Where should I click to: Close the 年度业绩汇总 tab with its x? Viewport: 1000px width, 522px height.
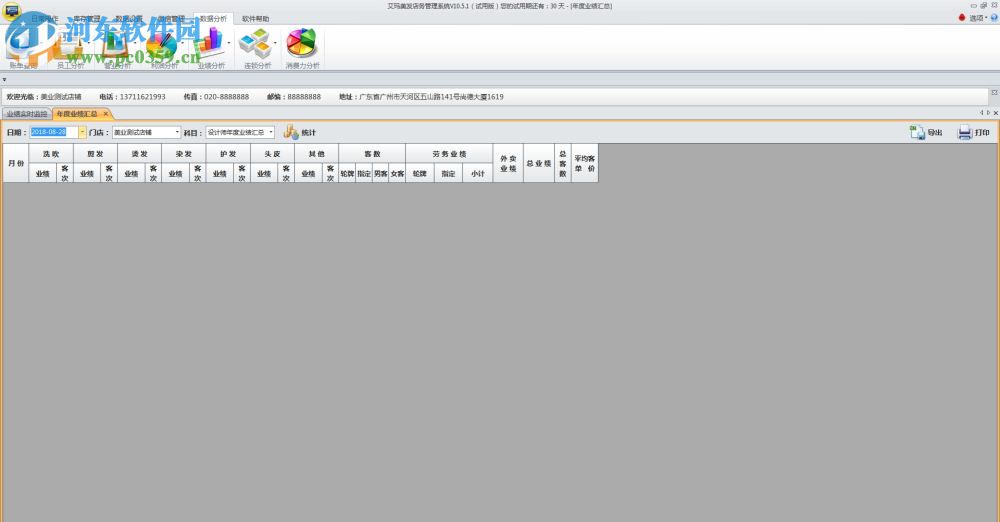point(106,114)
